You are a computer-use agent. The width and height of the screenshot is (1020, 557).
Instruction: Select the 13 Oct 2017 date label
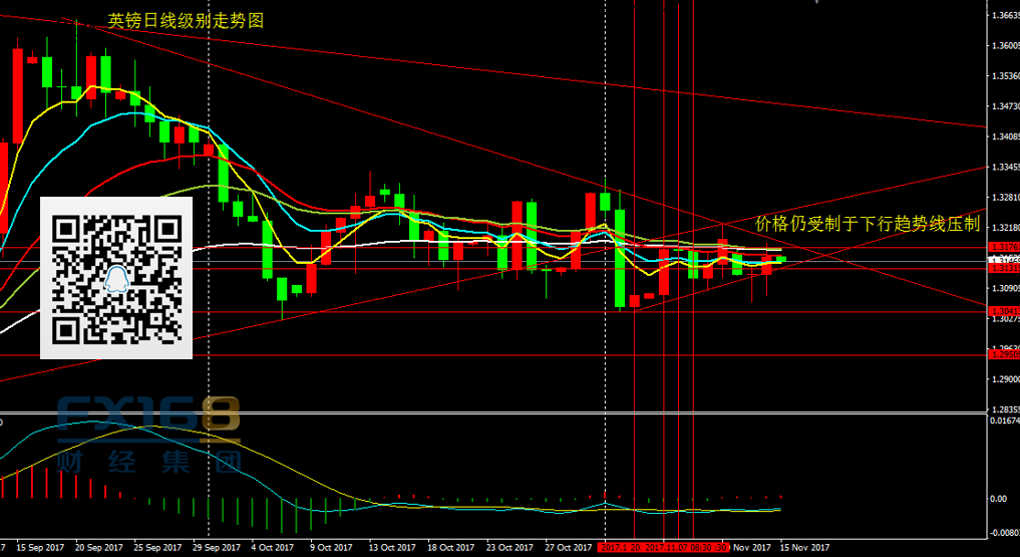pos(391,547)
